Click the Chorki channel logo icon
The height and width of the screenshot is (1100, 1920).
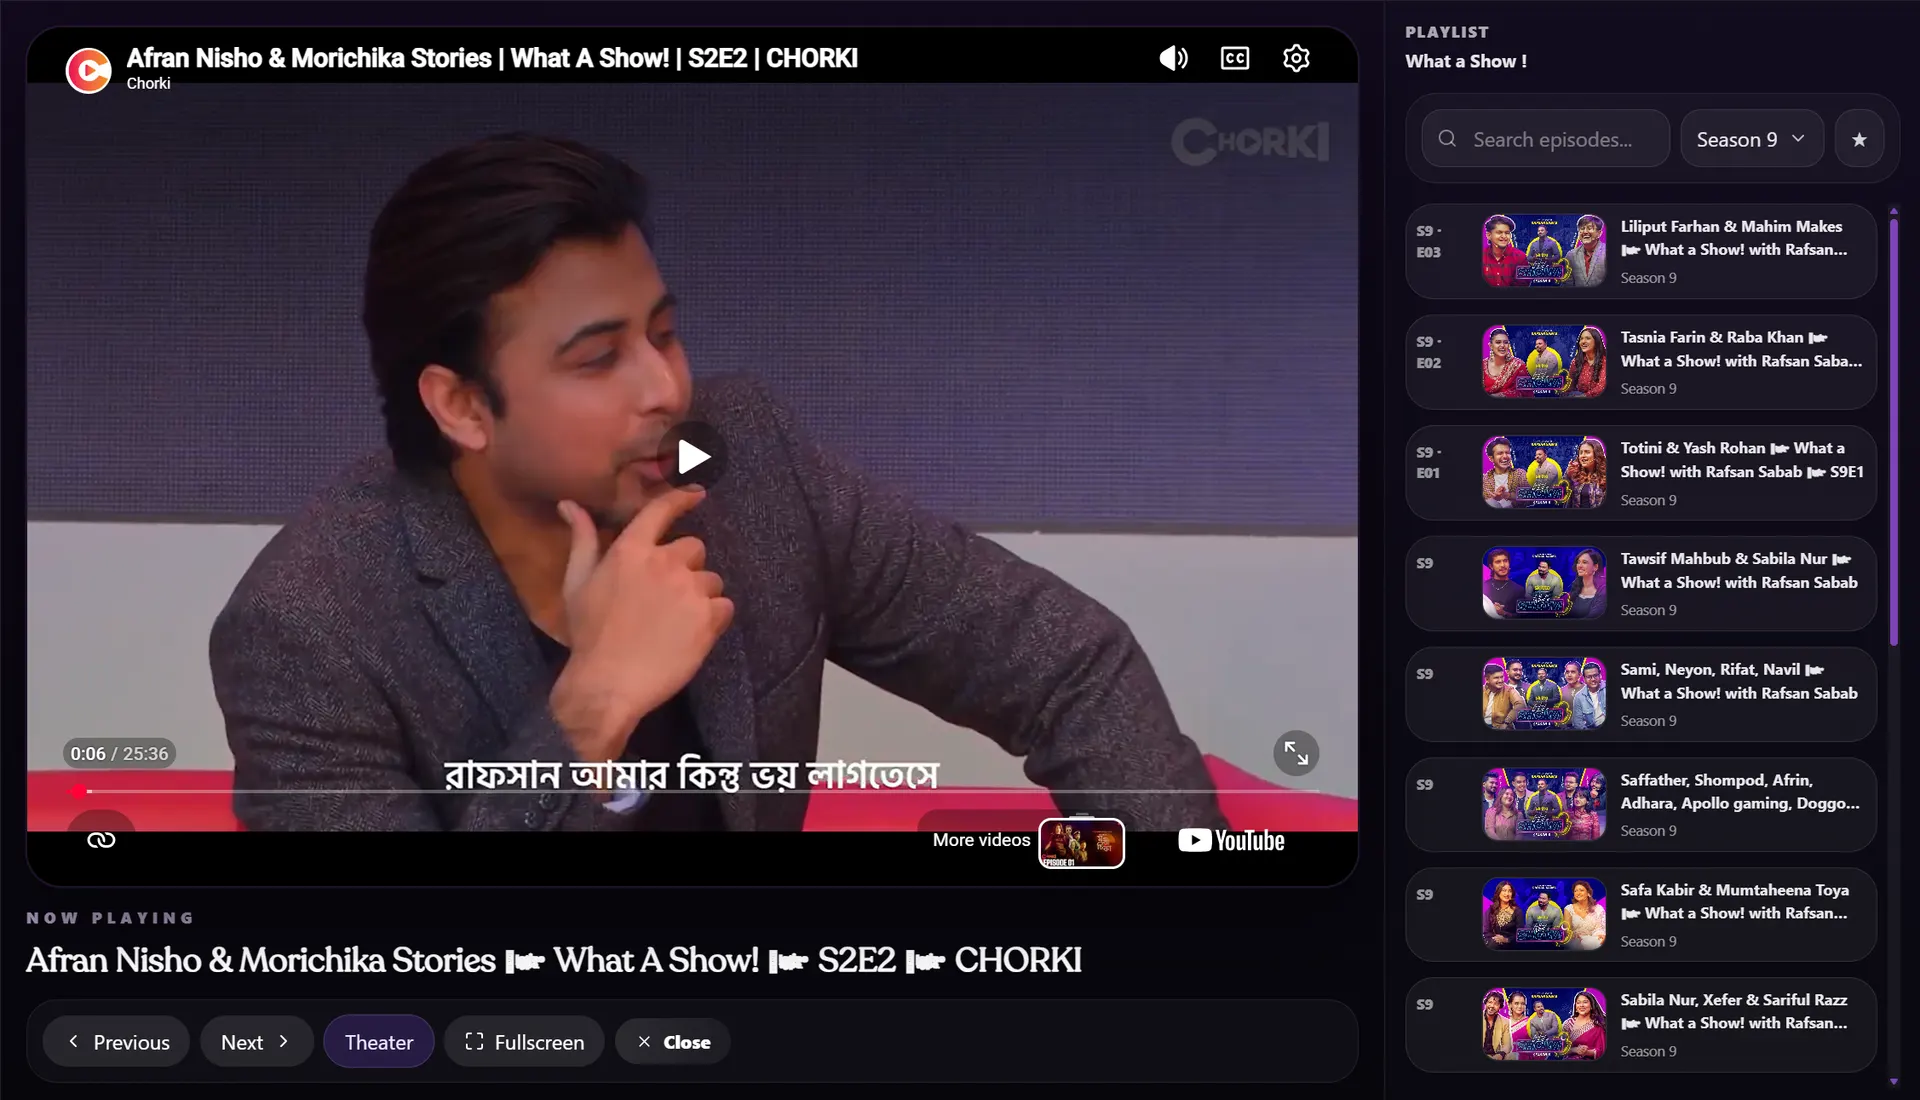pos(88,70)
